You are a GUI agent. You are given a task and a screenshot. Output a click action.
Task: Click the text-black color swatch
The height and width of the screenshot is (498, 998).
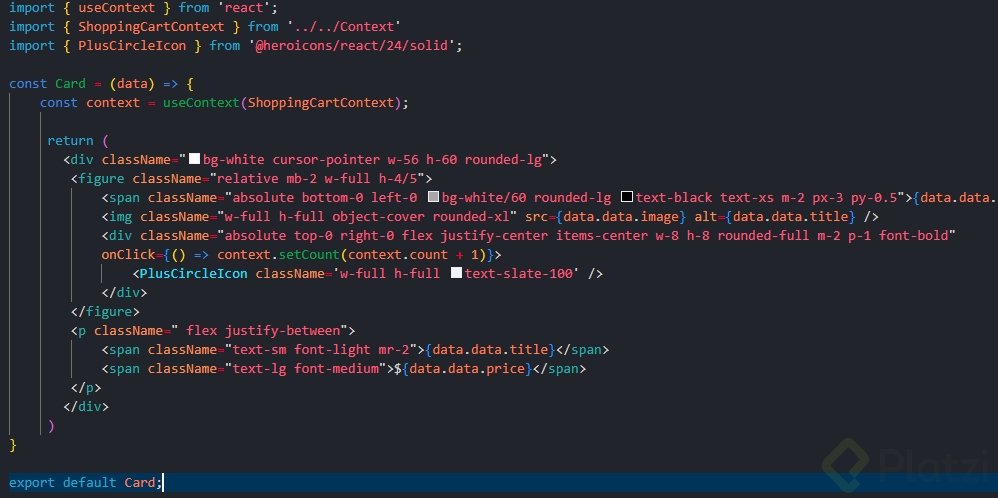pyautogui.click(x=627, y=197)
